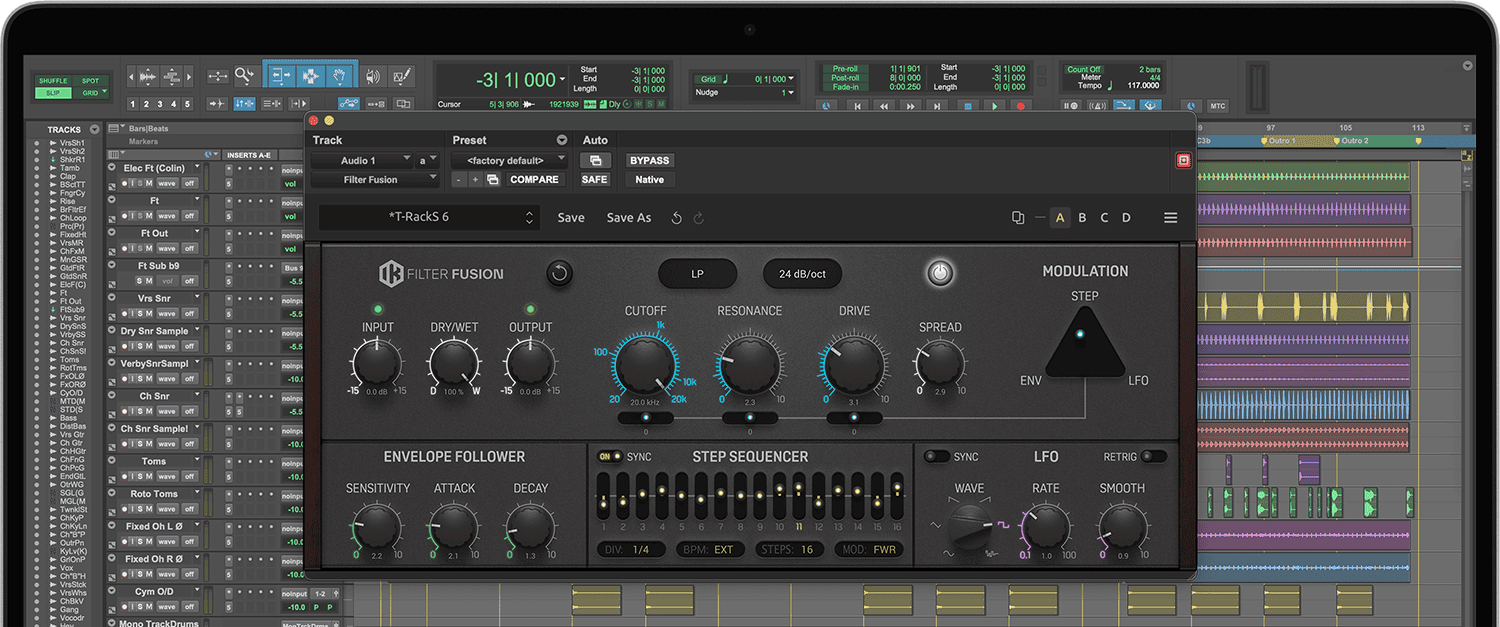Click the undo arrow next to Save As
This screenshot has width=1500, height=627.
tap(677, 218)
